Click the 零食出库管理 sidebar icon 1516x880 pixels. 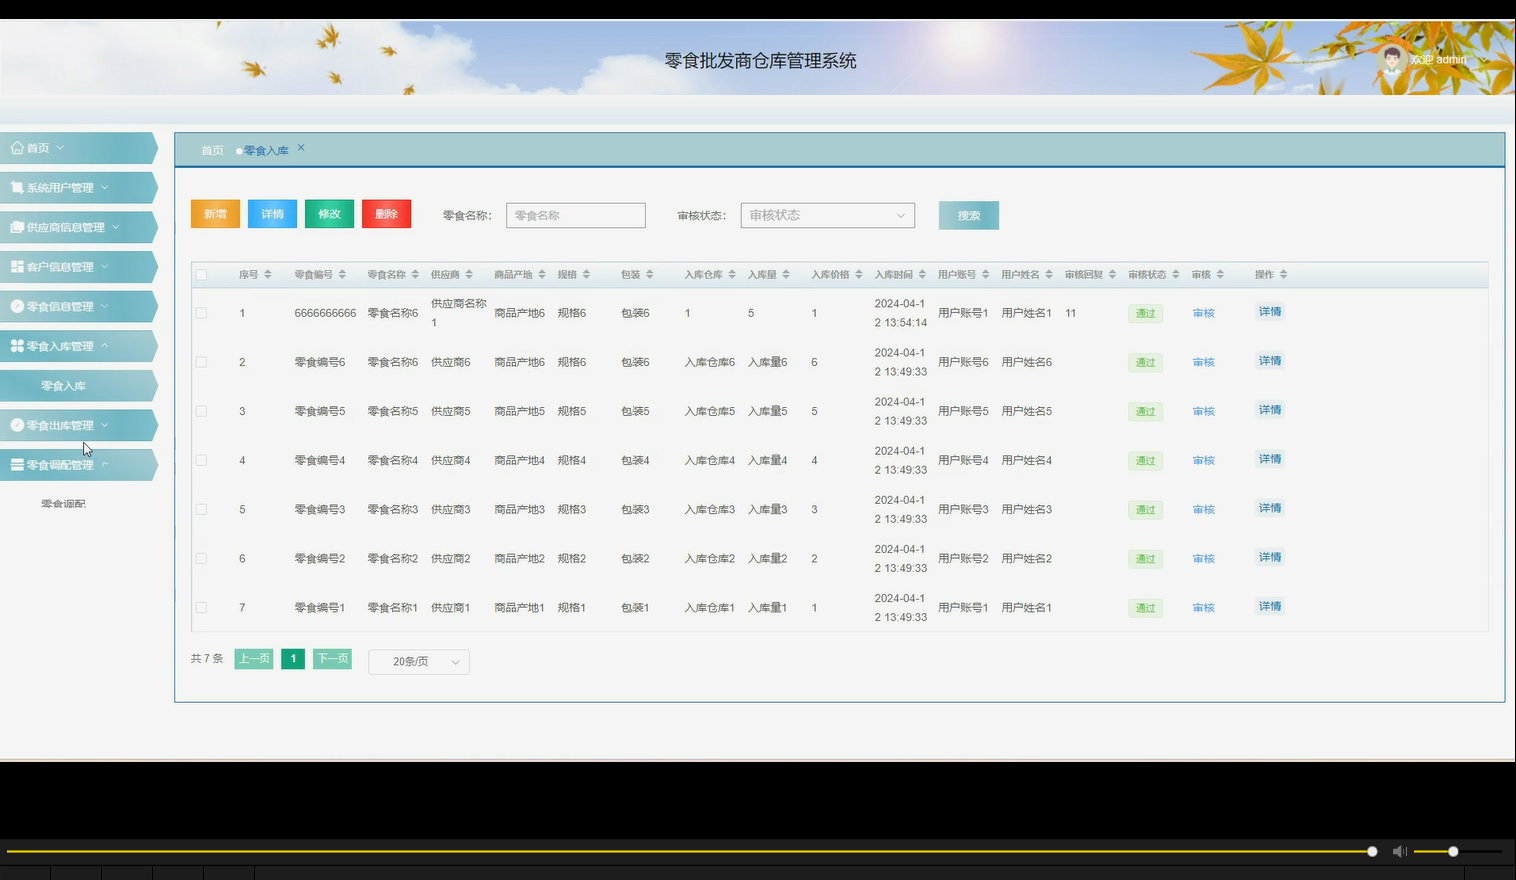[15, 424]
